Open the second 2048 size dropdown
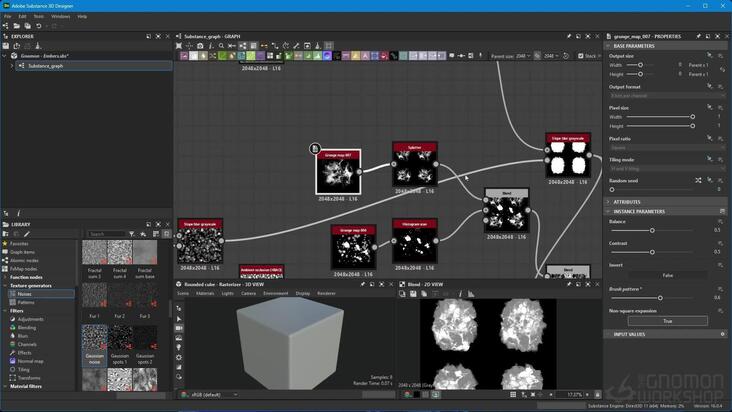The height and width of the screenshot is (412, 732). pos(551,56)
